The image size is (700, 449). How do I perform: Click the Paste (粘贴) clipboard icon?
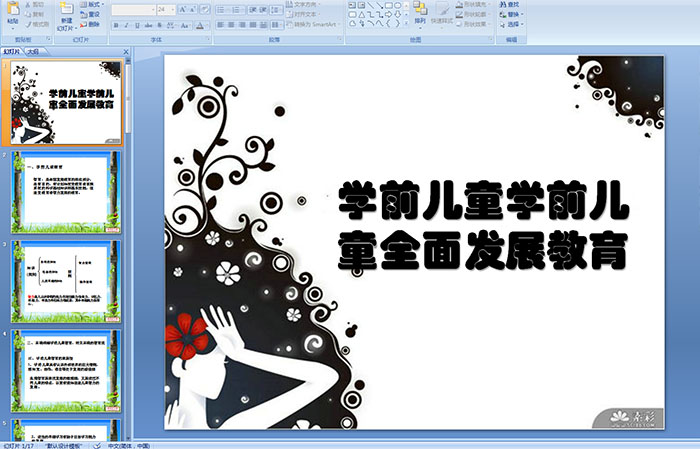pos(13,9)
